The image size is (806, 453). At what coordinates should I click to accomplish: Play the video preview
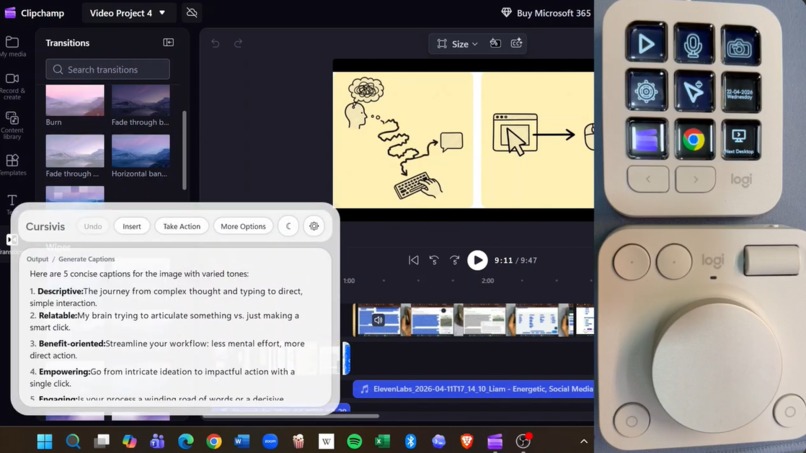pyautogui.click(x=477, y=260)
